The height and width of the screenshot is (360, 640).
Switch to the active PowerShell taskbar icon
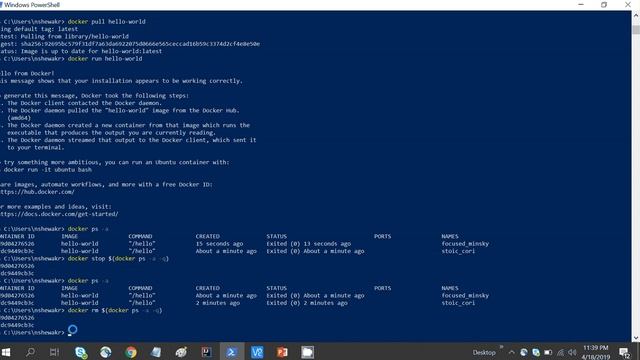(x=232, y=352)
